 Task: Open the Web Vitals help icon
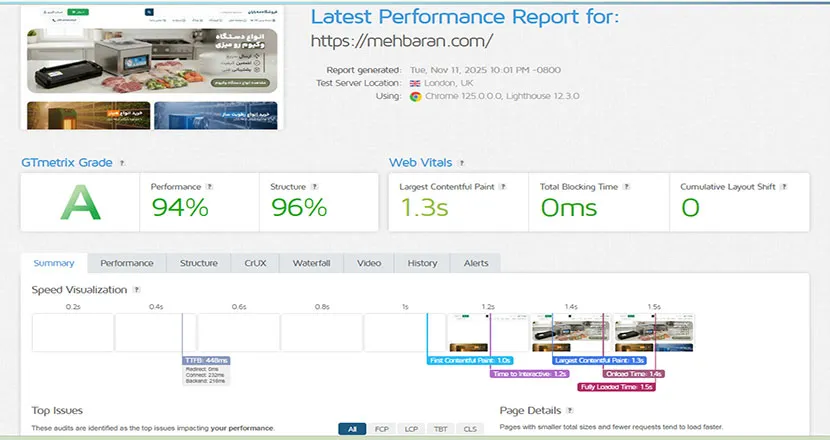461,163
